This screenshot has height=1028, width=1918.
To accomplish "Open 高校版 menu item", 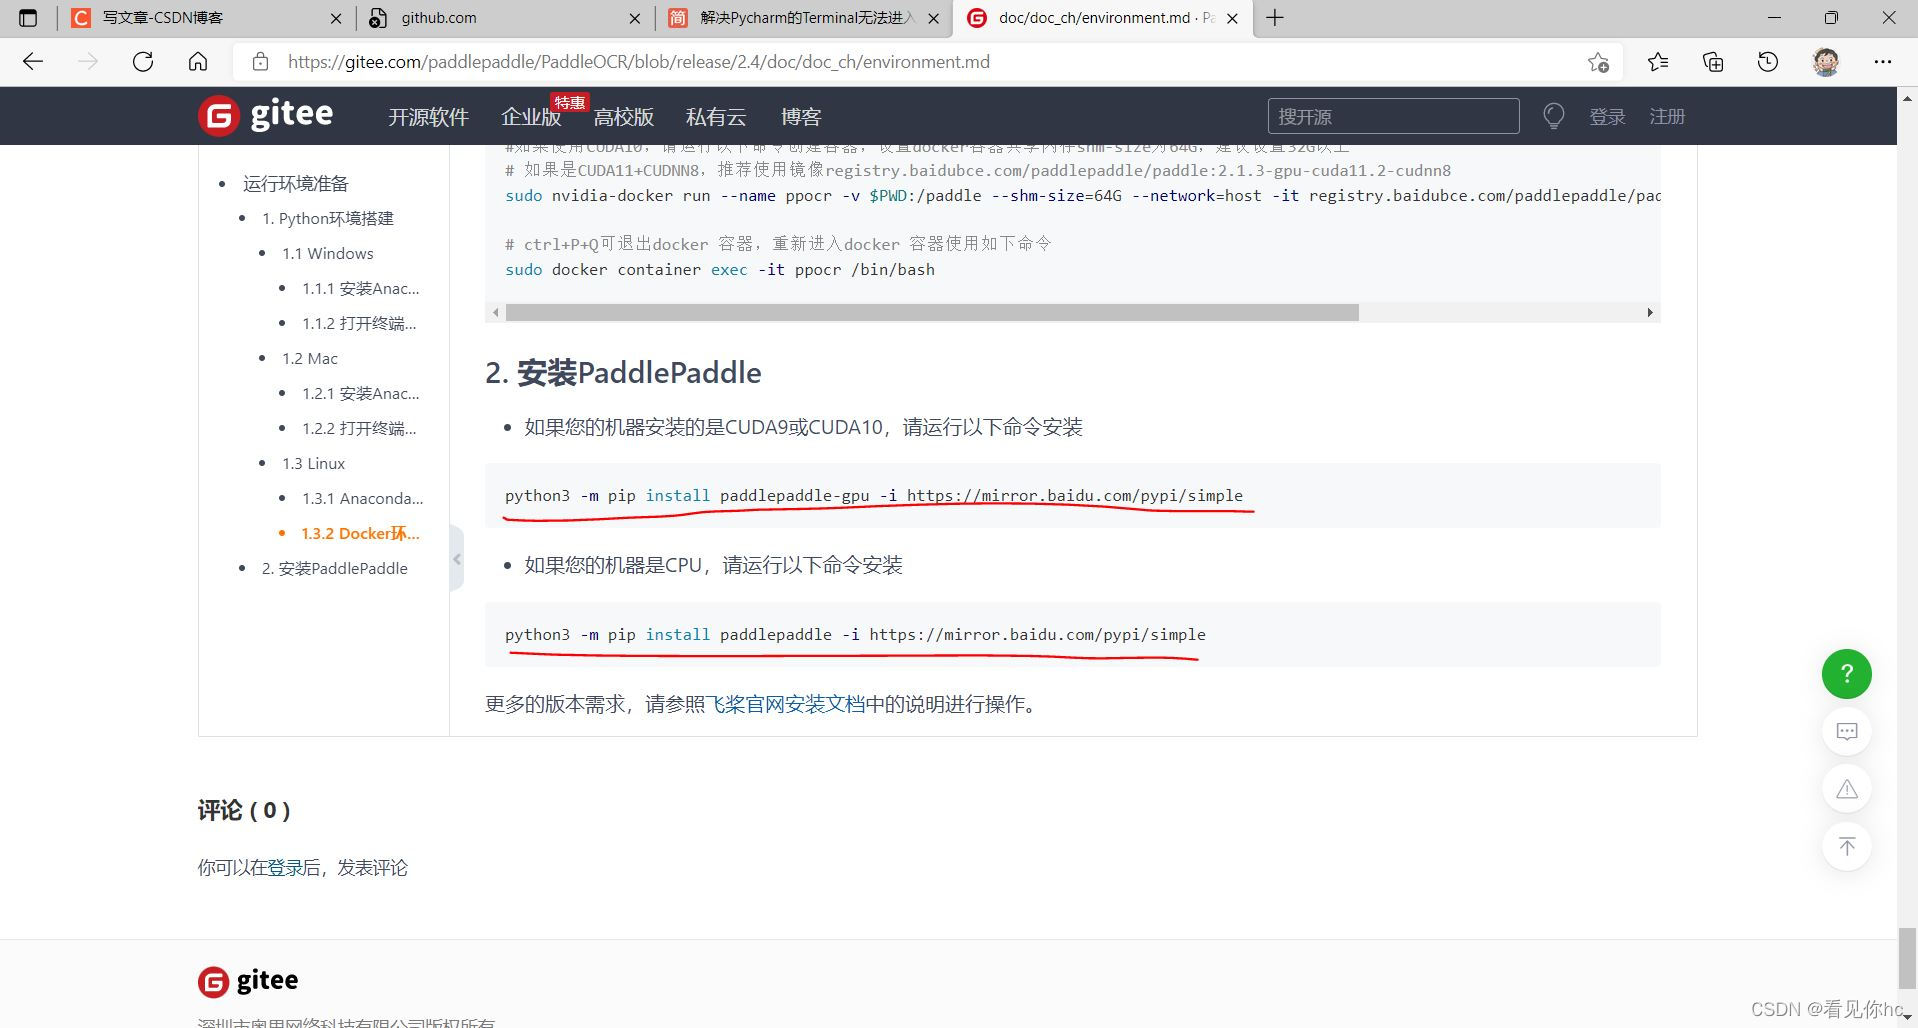I will point(624,117).
